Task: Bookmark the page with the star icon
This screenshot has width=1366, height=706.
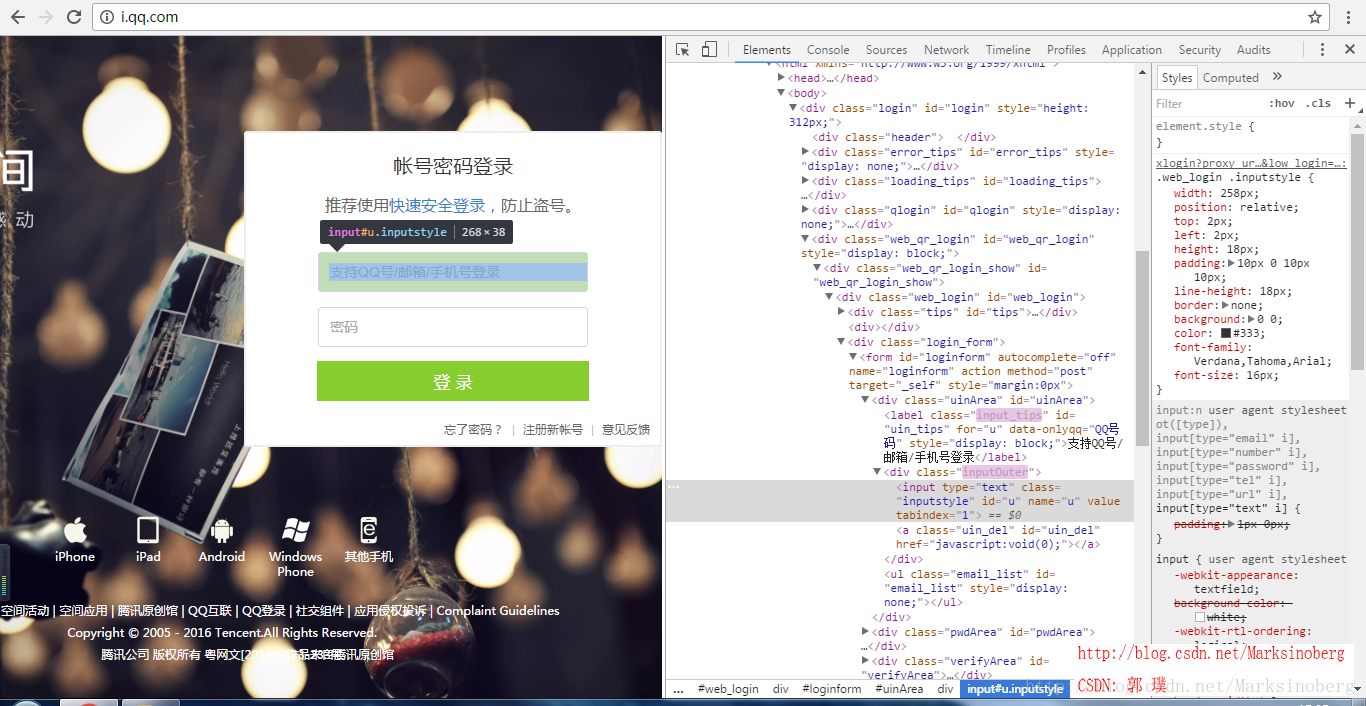Action: (1315, 17)
